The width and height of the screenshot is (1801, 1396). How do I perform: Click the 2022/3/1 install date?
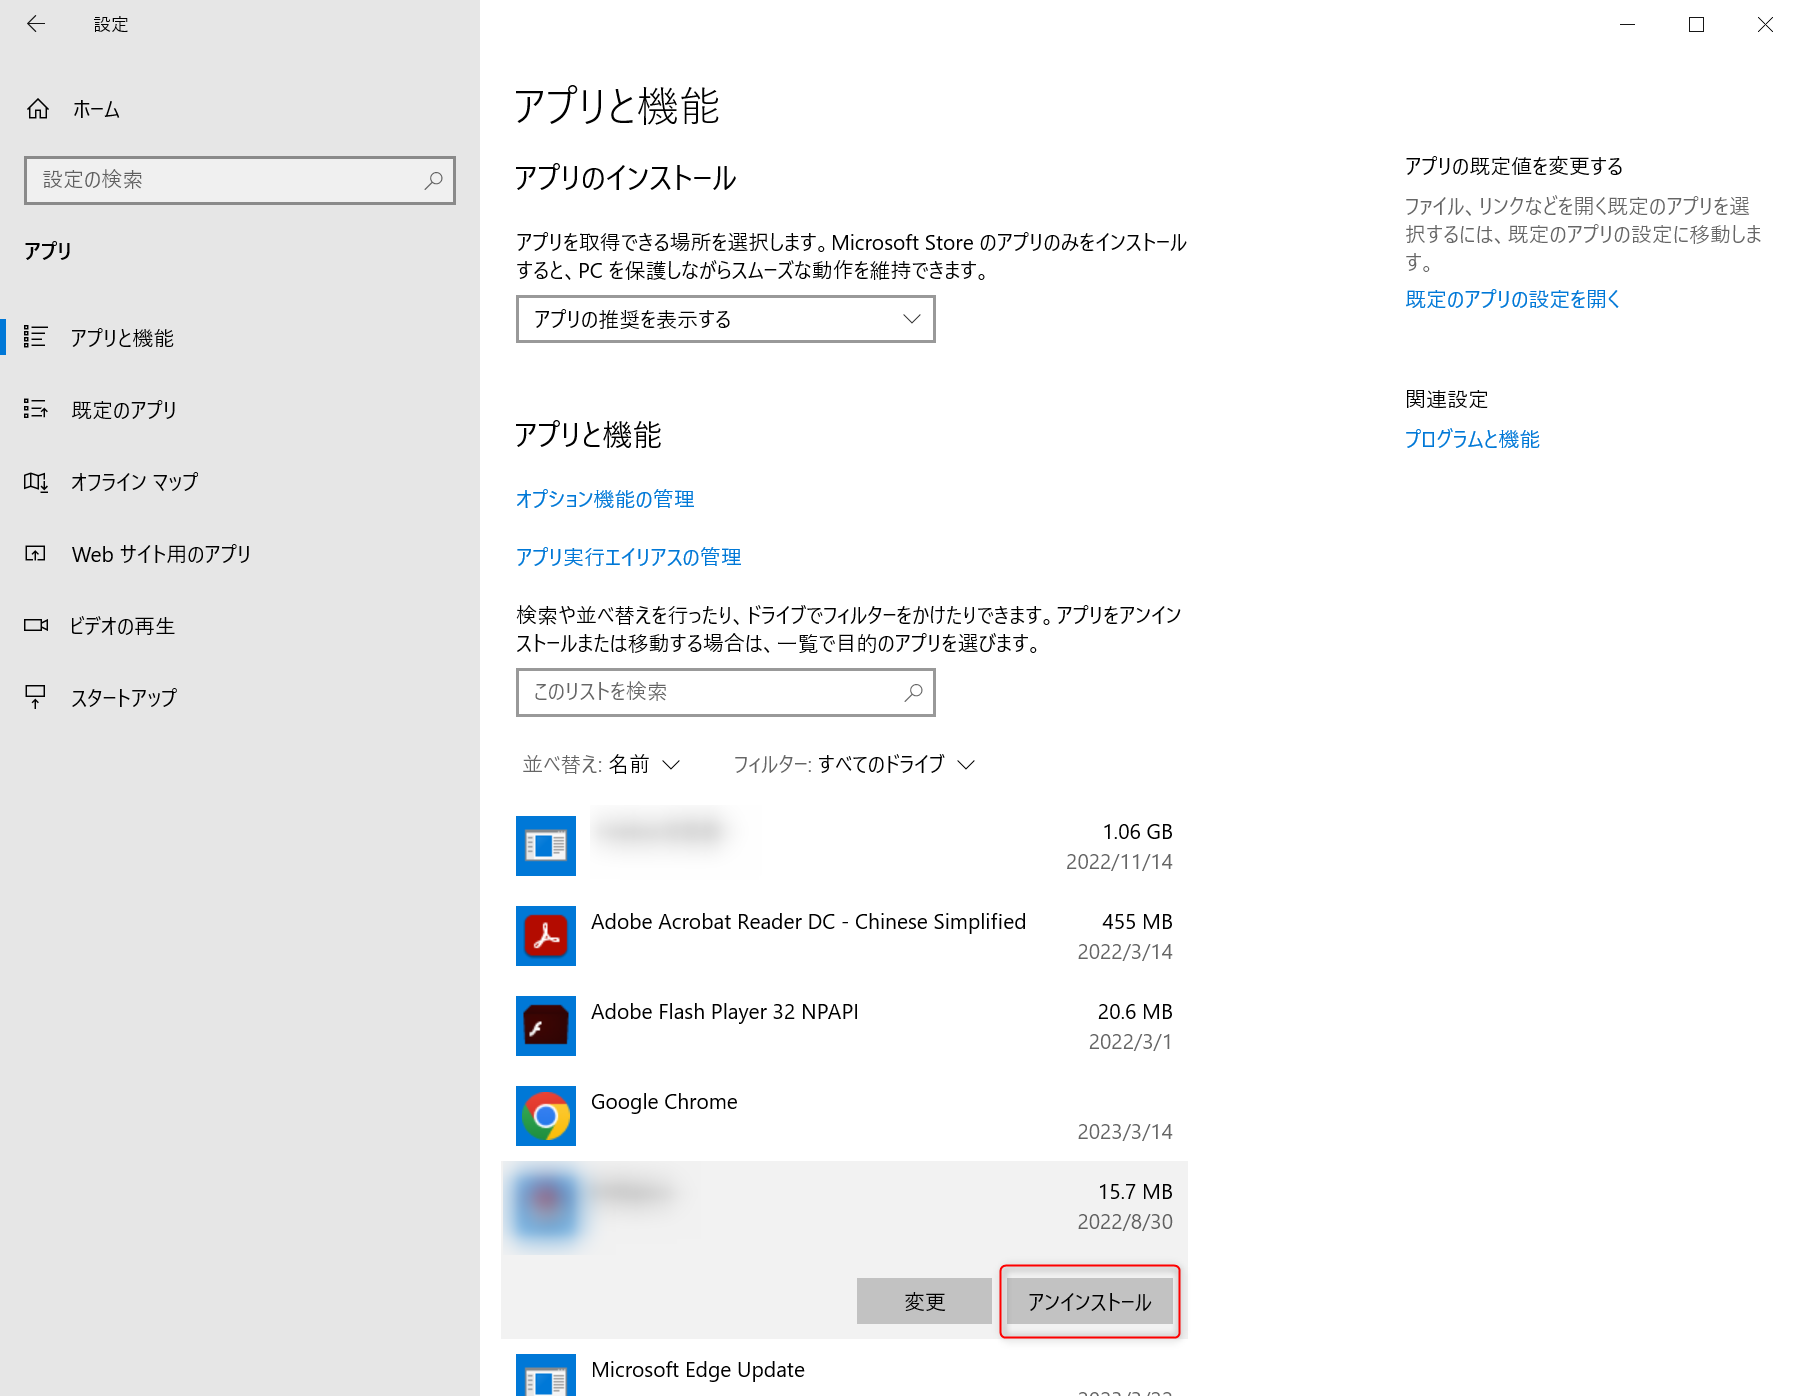[x=1130, y=1042]
